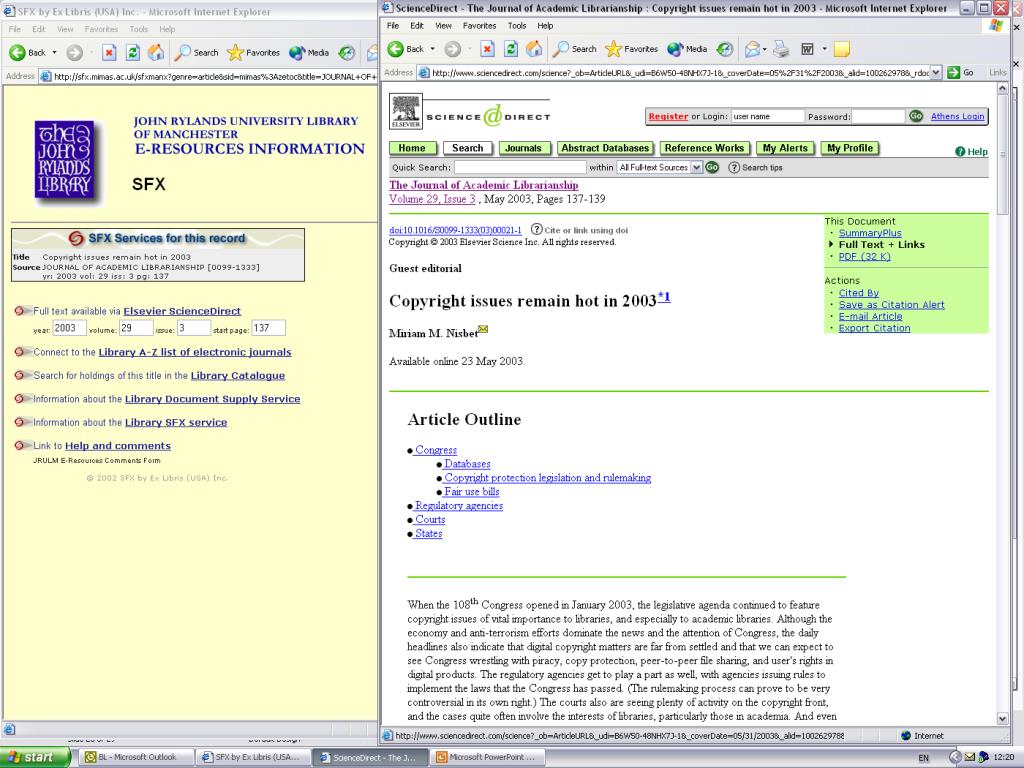Click the SFX target icon beside Full text available
Viewport: 1024px width, 768px height.
[22, 311]
